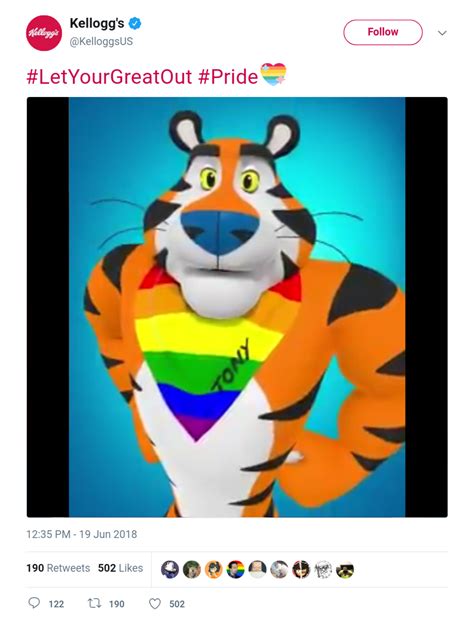Screen dimensions: 474x631
Task: Like the tweet with the heart icon
Action: pyautogui.click(x=155, y=603)
